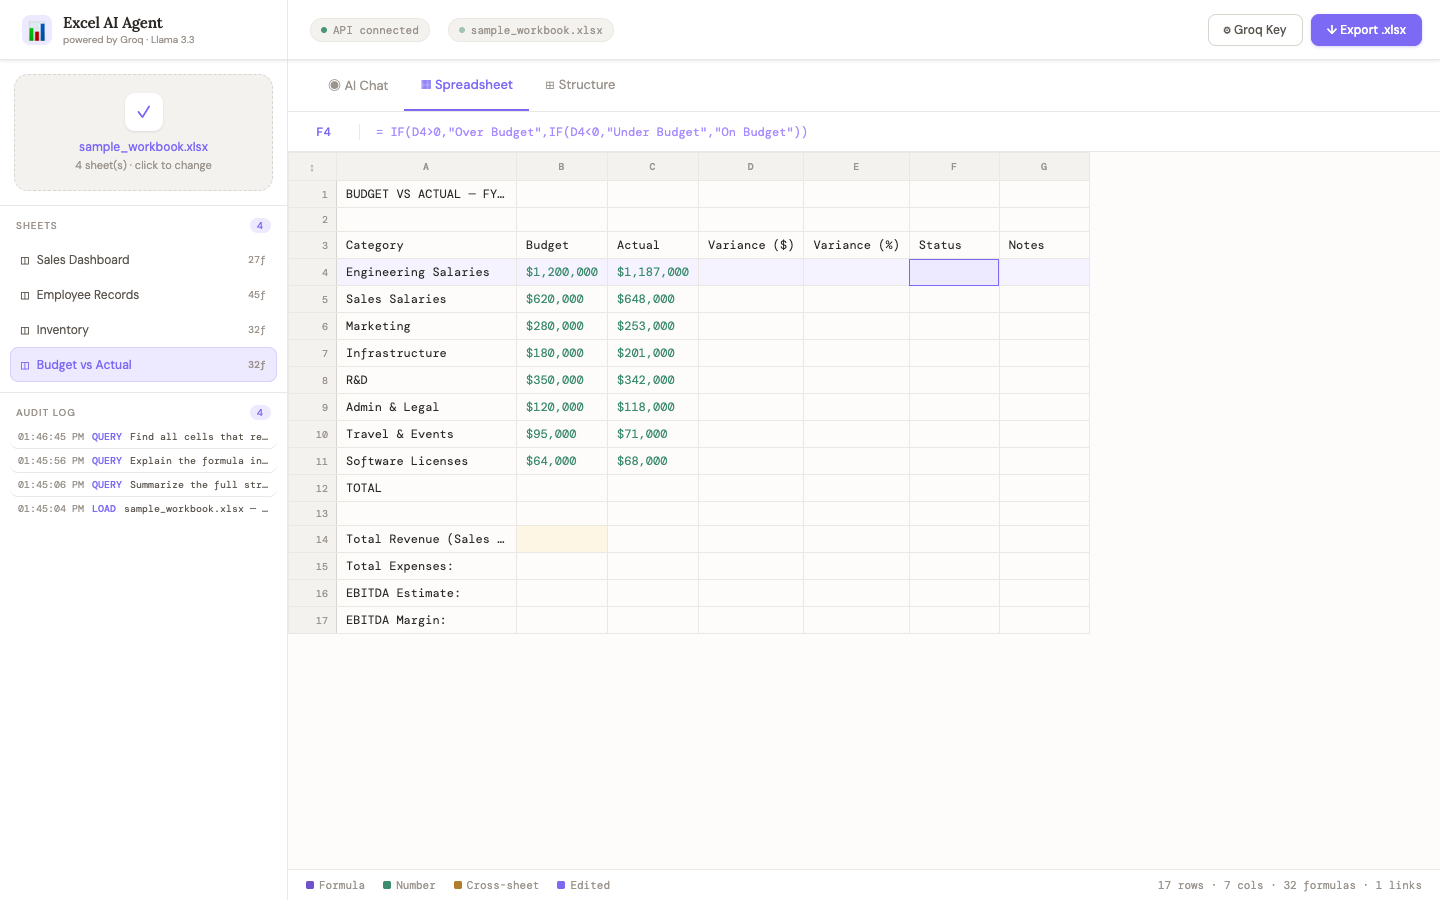
Task: Click the Software Licenses cell
Action: tap(426, 461)
